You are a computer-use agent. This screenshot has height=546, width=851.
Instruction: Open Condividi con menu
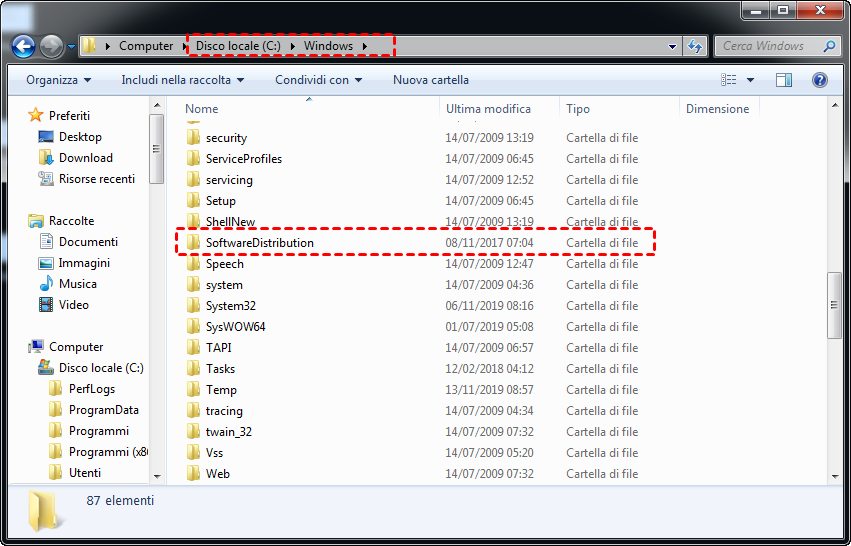click(x=318, y=80)
